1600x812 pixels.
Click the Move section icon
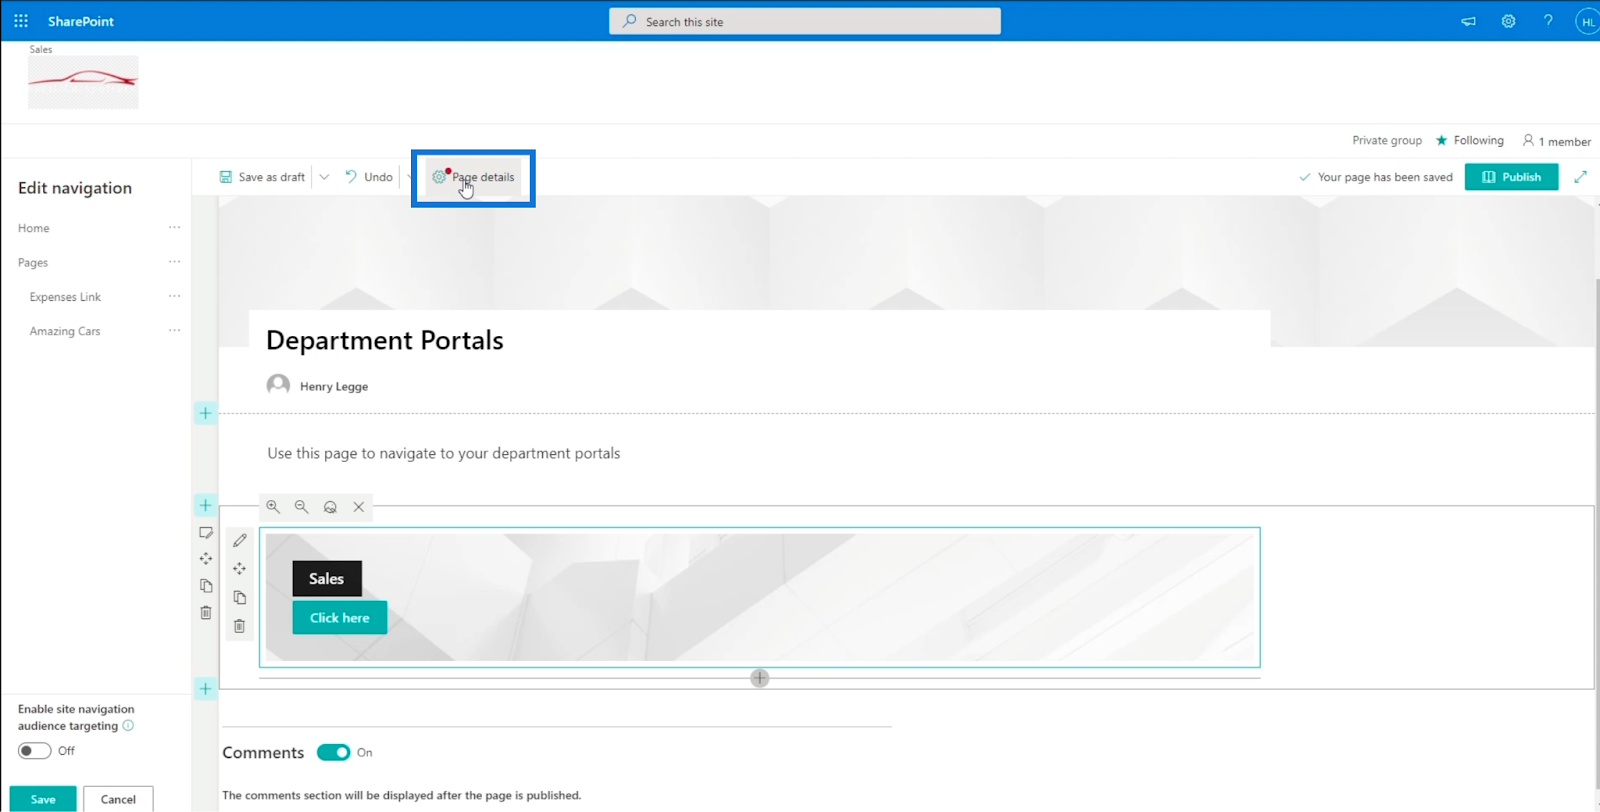click(x=206, y=559)
